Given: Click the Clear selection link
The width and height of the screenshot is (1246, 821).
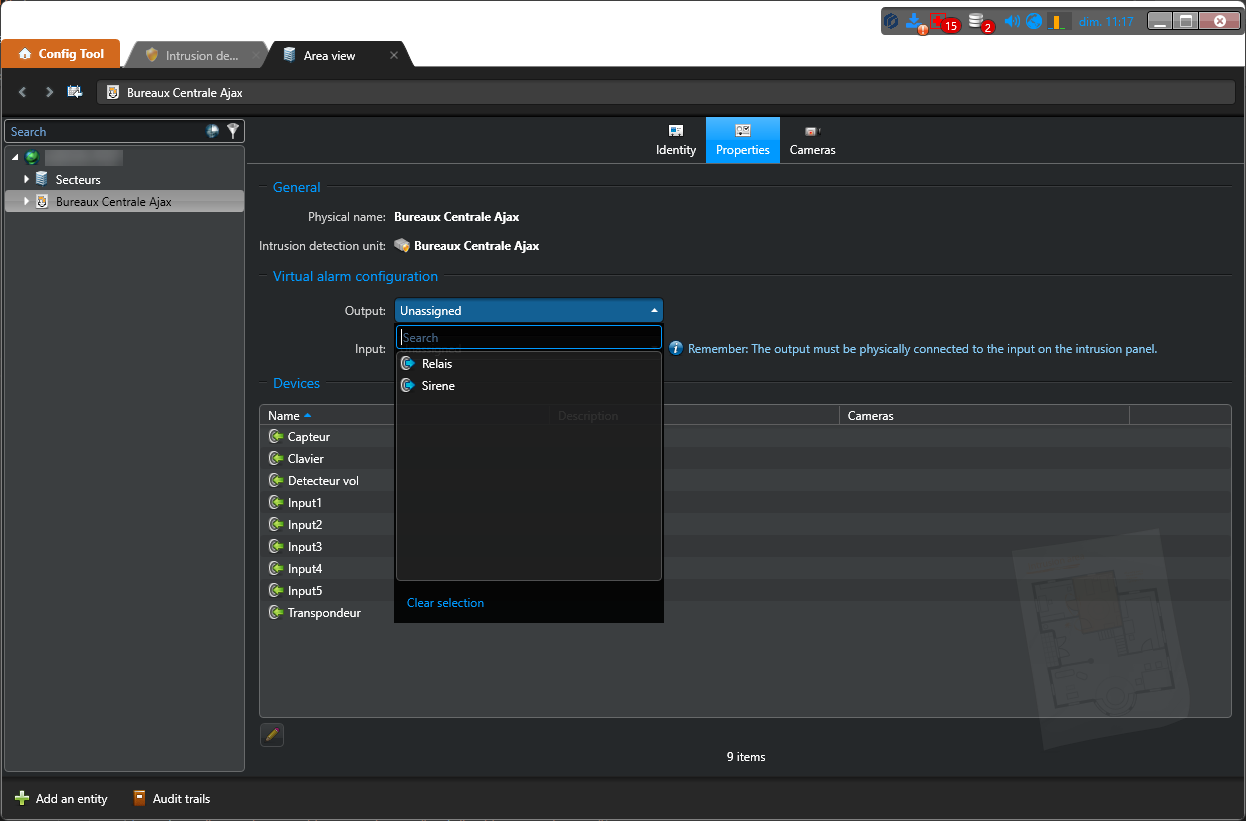Looking at the screenshot, I should tap(445, 603).
